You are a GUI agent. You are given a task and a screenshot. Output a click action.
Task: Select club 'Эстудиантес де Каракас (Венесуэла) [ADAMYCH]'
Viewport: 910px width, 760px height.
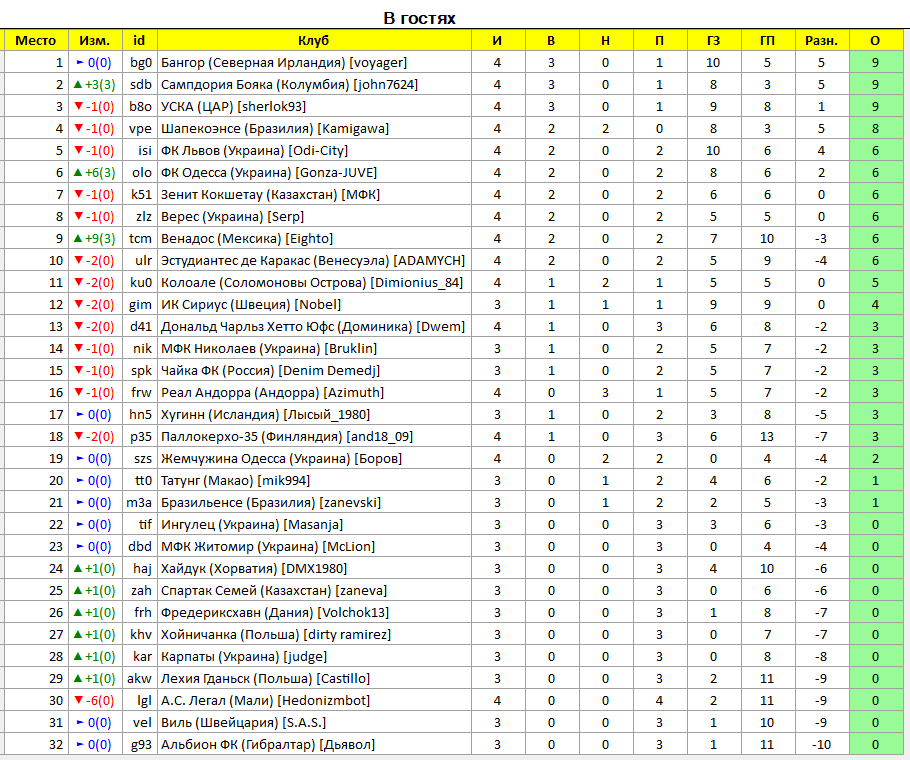(x=313, y=260)
